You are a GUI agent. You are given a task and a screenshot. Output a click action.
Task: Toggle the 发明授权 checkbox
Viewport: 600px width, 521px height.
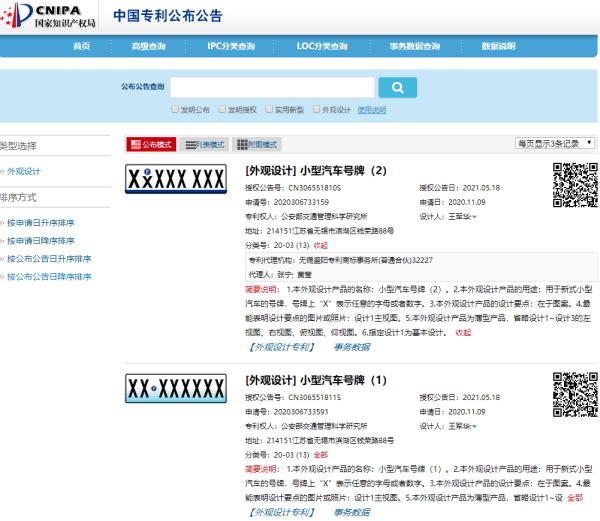click(x=222, y=109)
